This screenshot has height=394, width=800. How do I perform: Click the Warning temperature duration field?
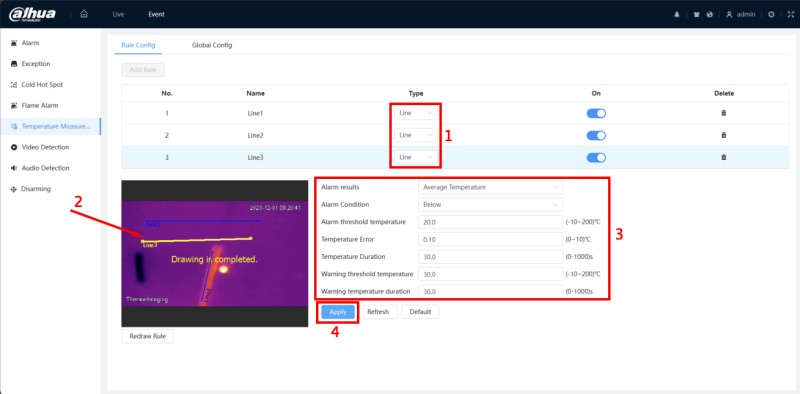tap(490, 291)
